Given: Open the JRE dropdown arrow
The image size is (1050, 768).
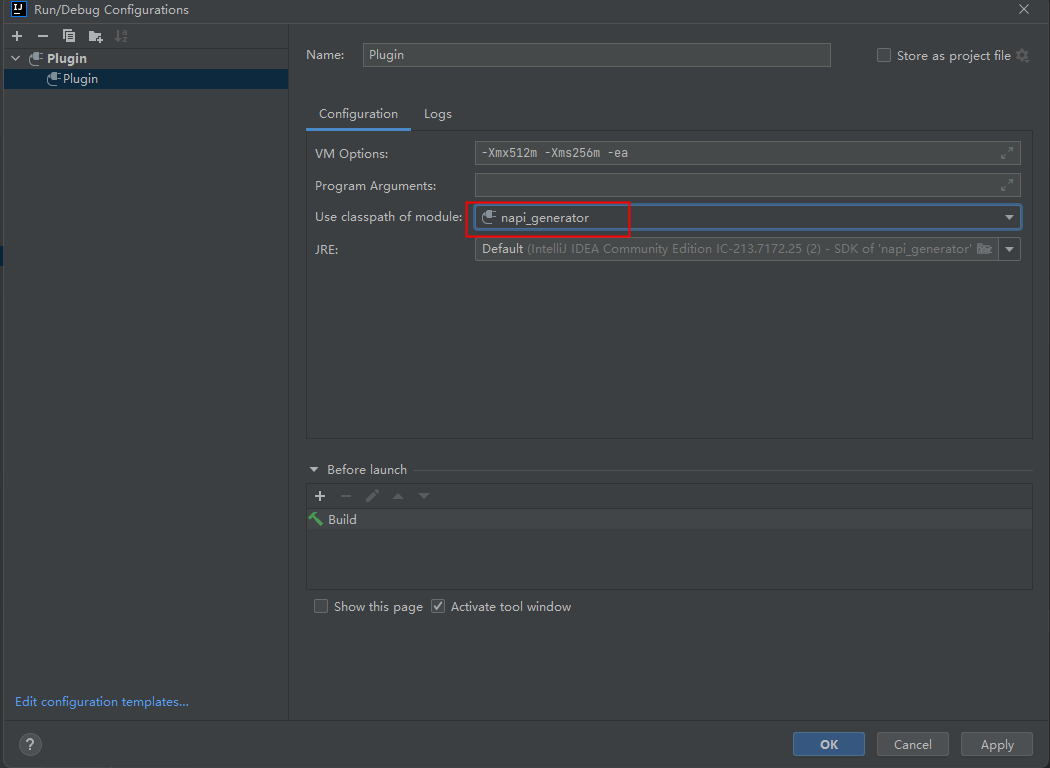Looking at the screenshot, I should pos(1009,249).
